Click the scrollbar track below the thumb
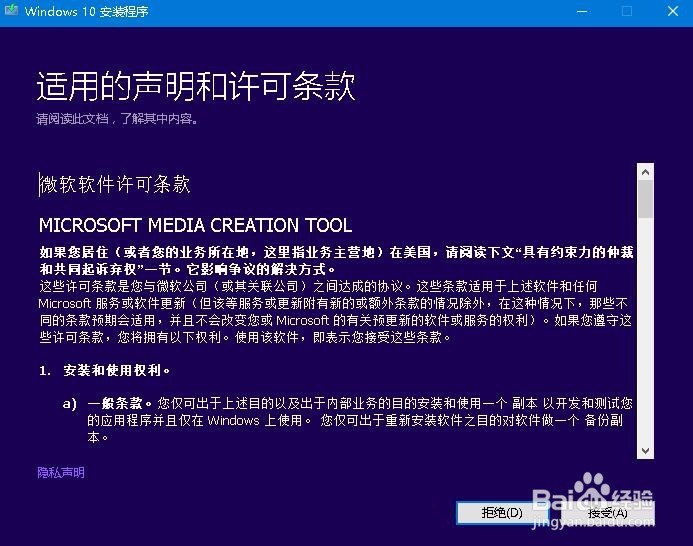The width and height of the screenshot is (693, 546). pyautogui.click(x=645, y=330)
